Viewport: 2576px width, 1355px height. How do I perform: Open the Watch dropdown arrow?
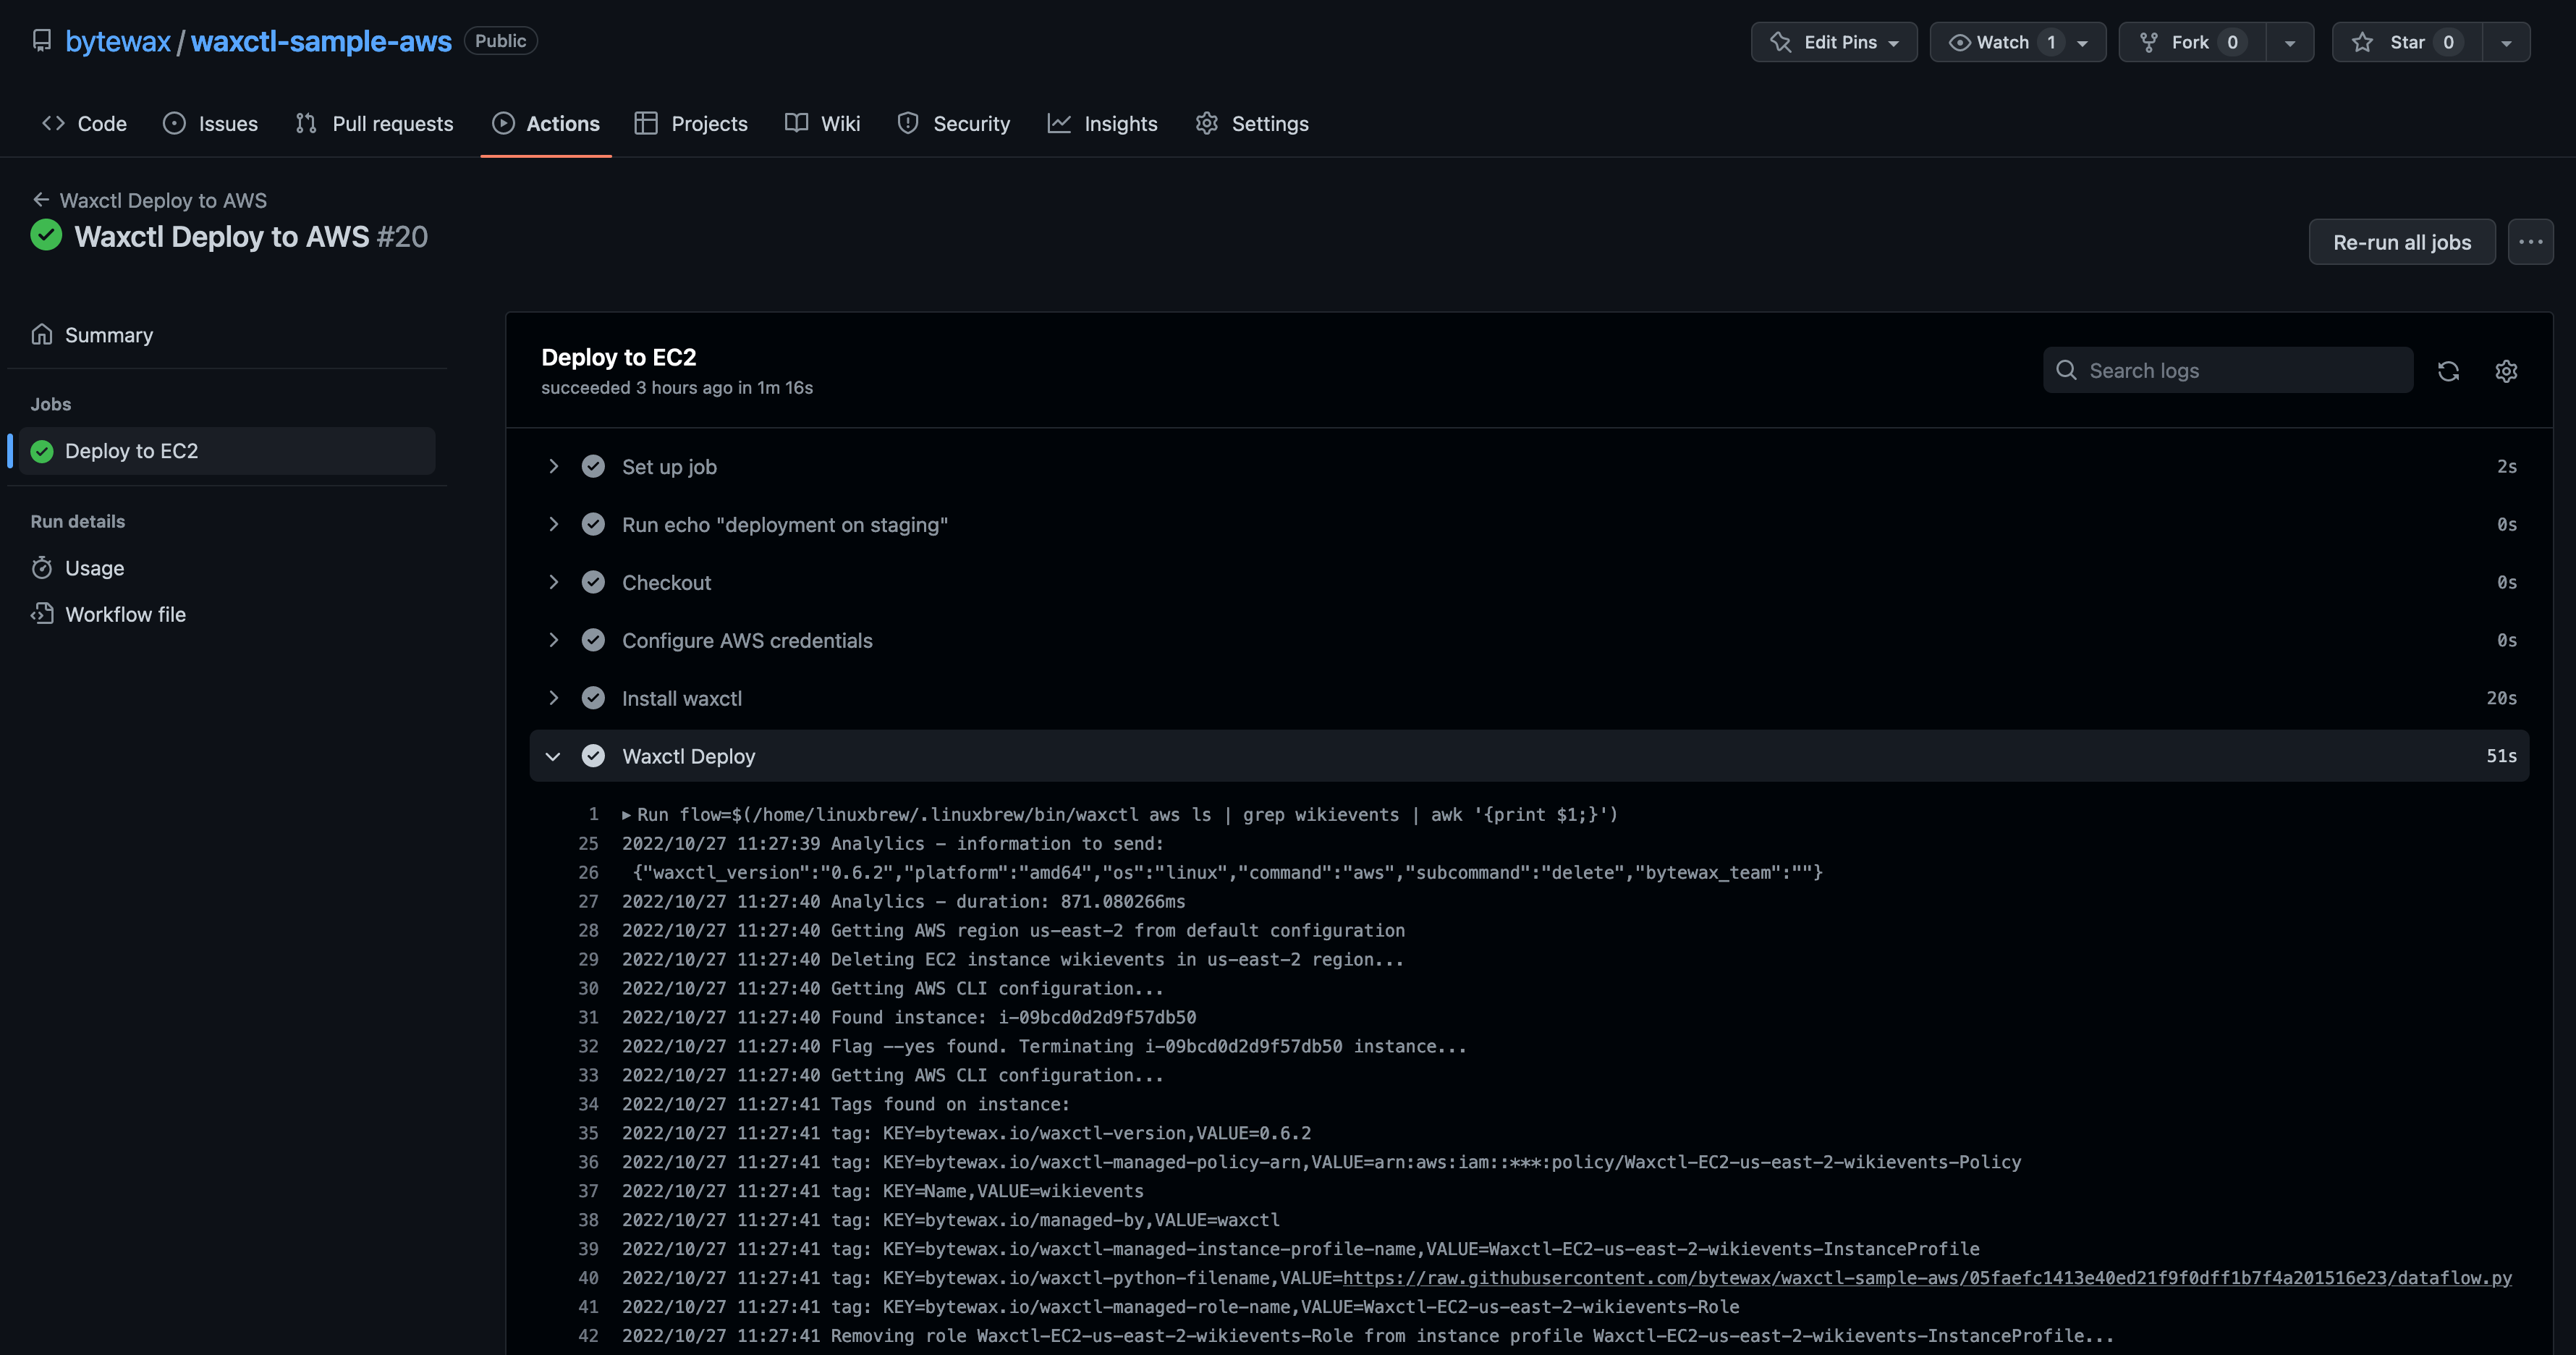pos(2083,43)
